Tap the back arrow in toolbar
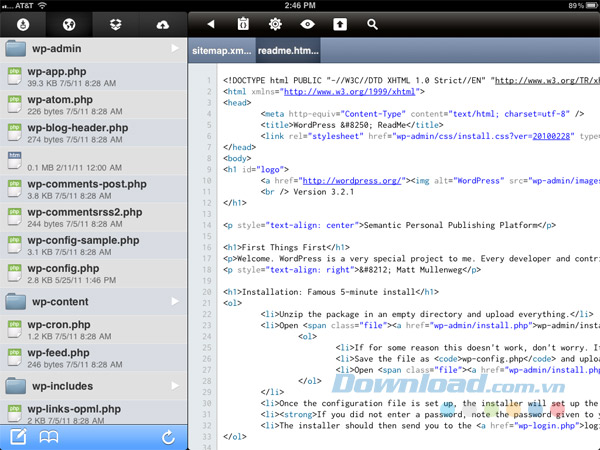600x450 pixels. click(x=211, y=24)
